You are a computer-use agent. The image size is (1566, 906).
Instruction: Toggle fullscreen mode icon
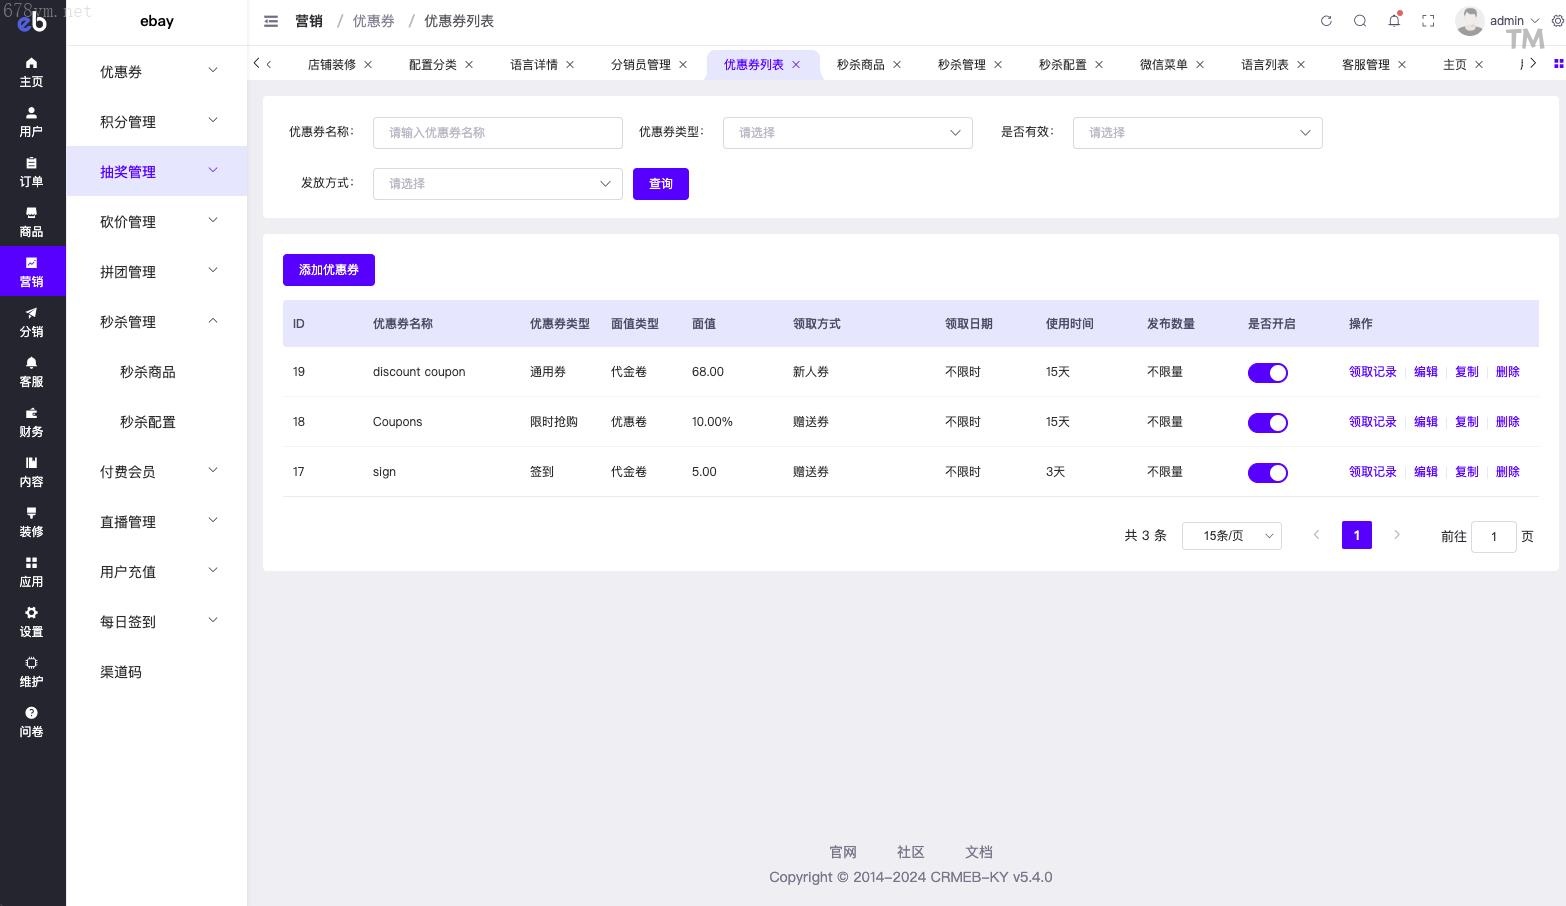click(1428, 21)
